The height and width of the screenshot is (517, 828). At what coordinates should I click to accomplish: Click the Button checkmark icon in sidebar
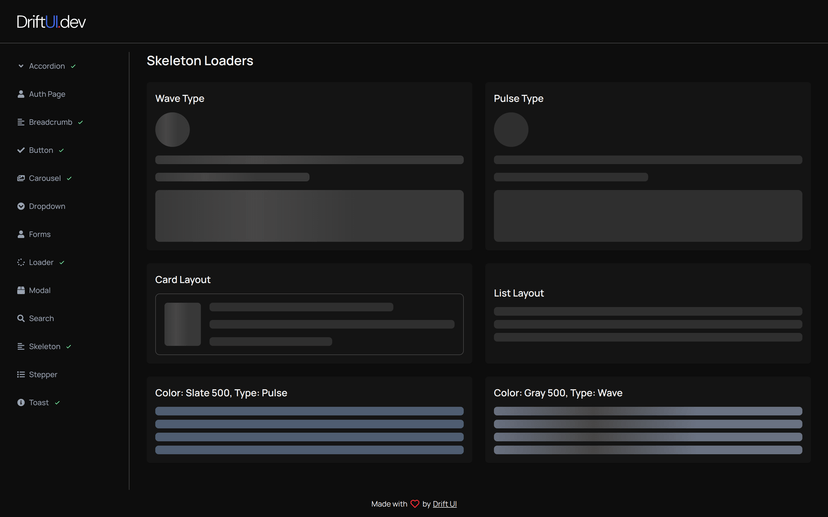click(21, 150)
